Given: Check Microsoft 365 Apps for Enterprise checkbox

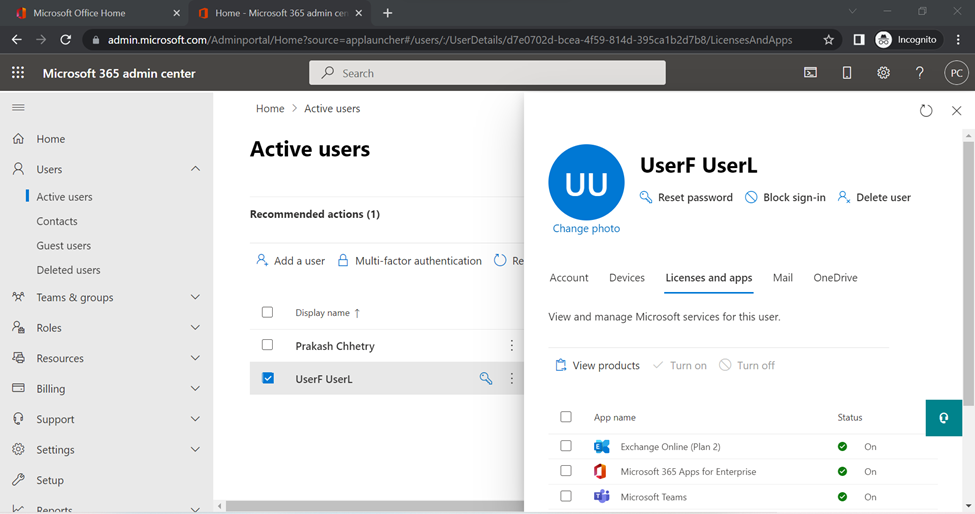Looking at the screenshot, I should tap(566, 470).
